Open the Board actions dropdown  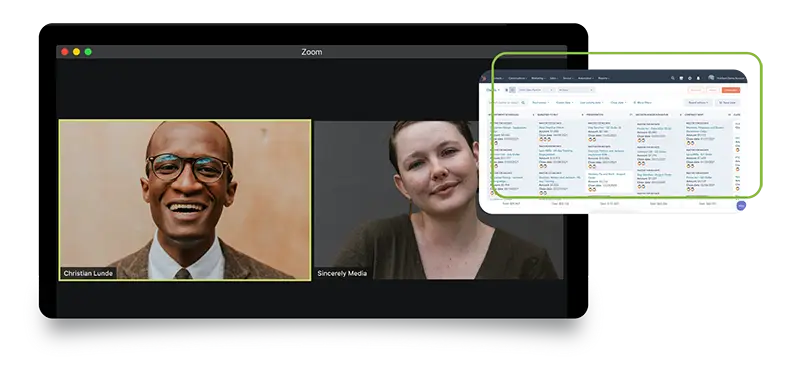point(698,103)
